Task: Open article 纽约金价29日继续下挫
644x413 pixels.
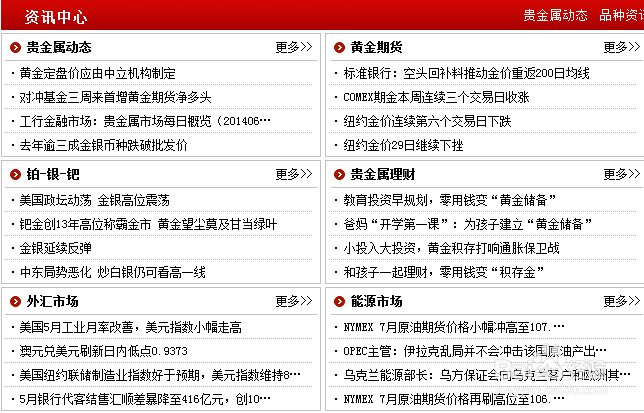Action: 403,145
